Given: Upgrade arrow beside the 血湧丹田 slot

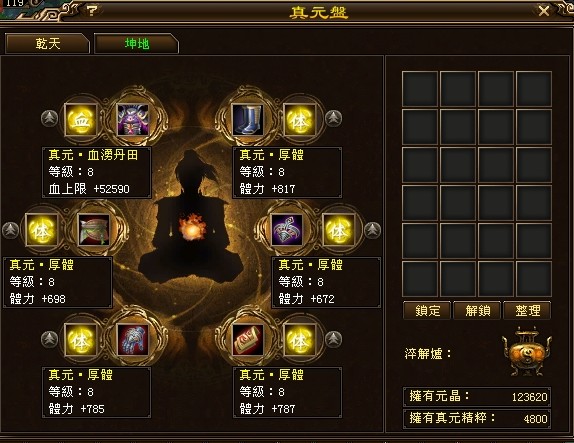Looking at the screenshot, I should [x=49, y=119].
